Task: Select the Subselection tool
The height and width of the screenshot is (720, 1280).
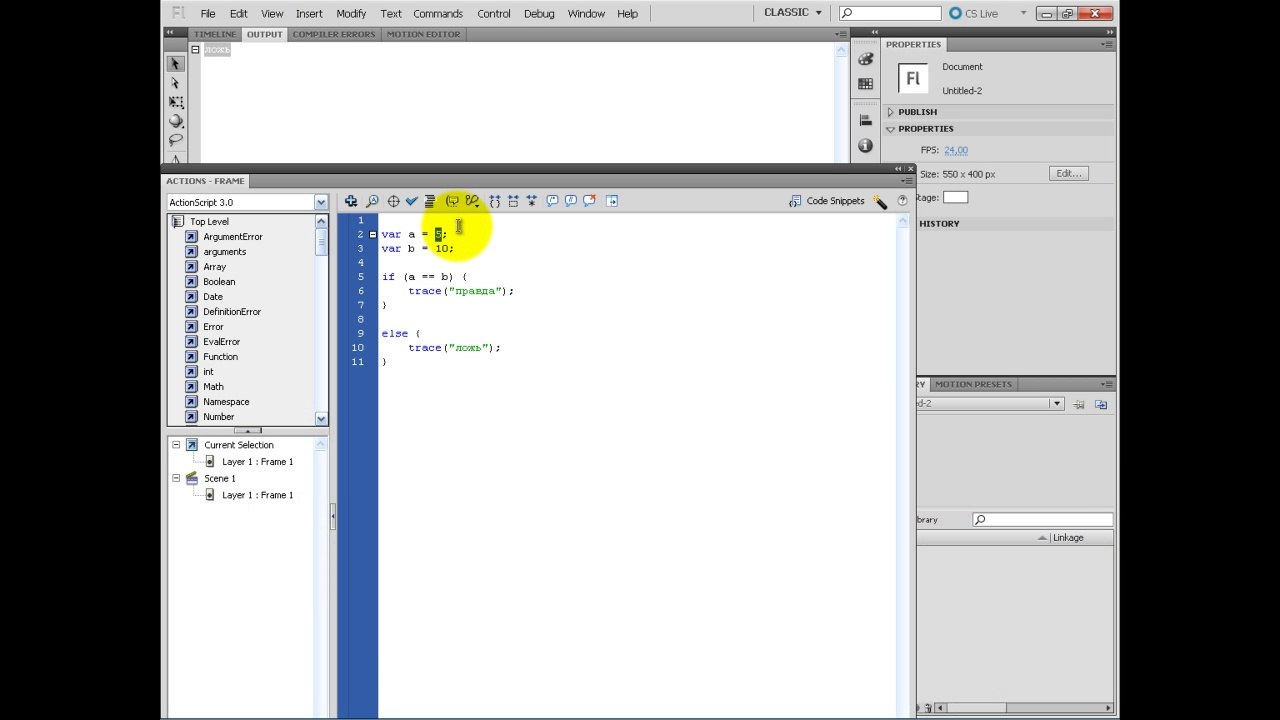Action: click(176, 83)
